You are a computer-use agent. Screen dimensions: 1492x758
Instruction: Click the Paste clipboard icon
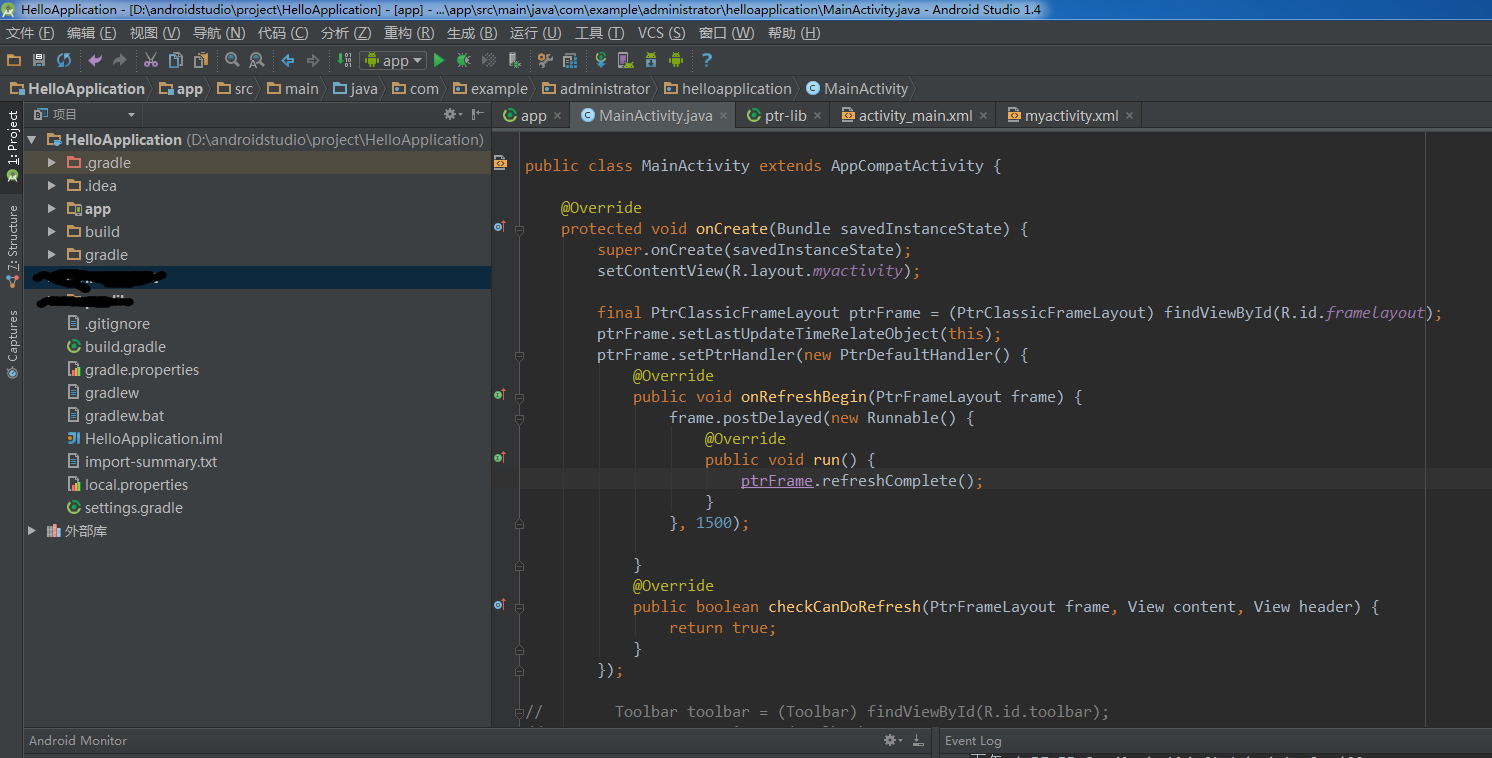pos(201,61)
